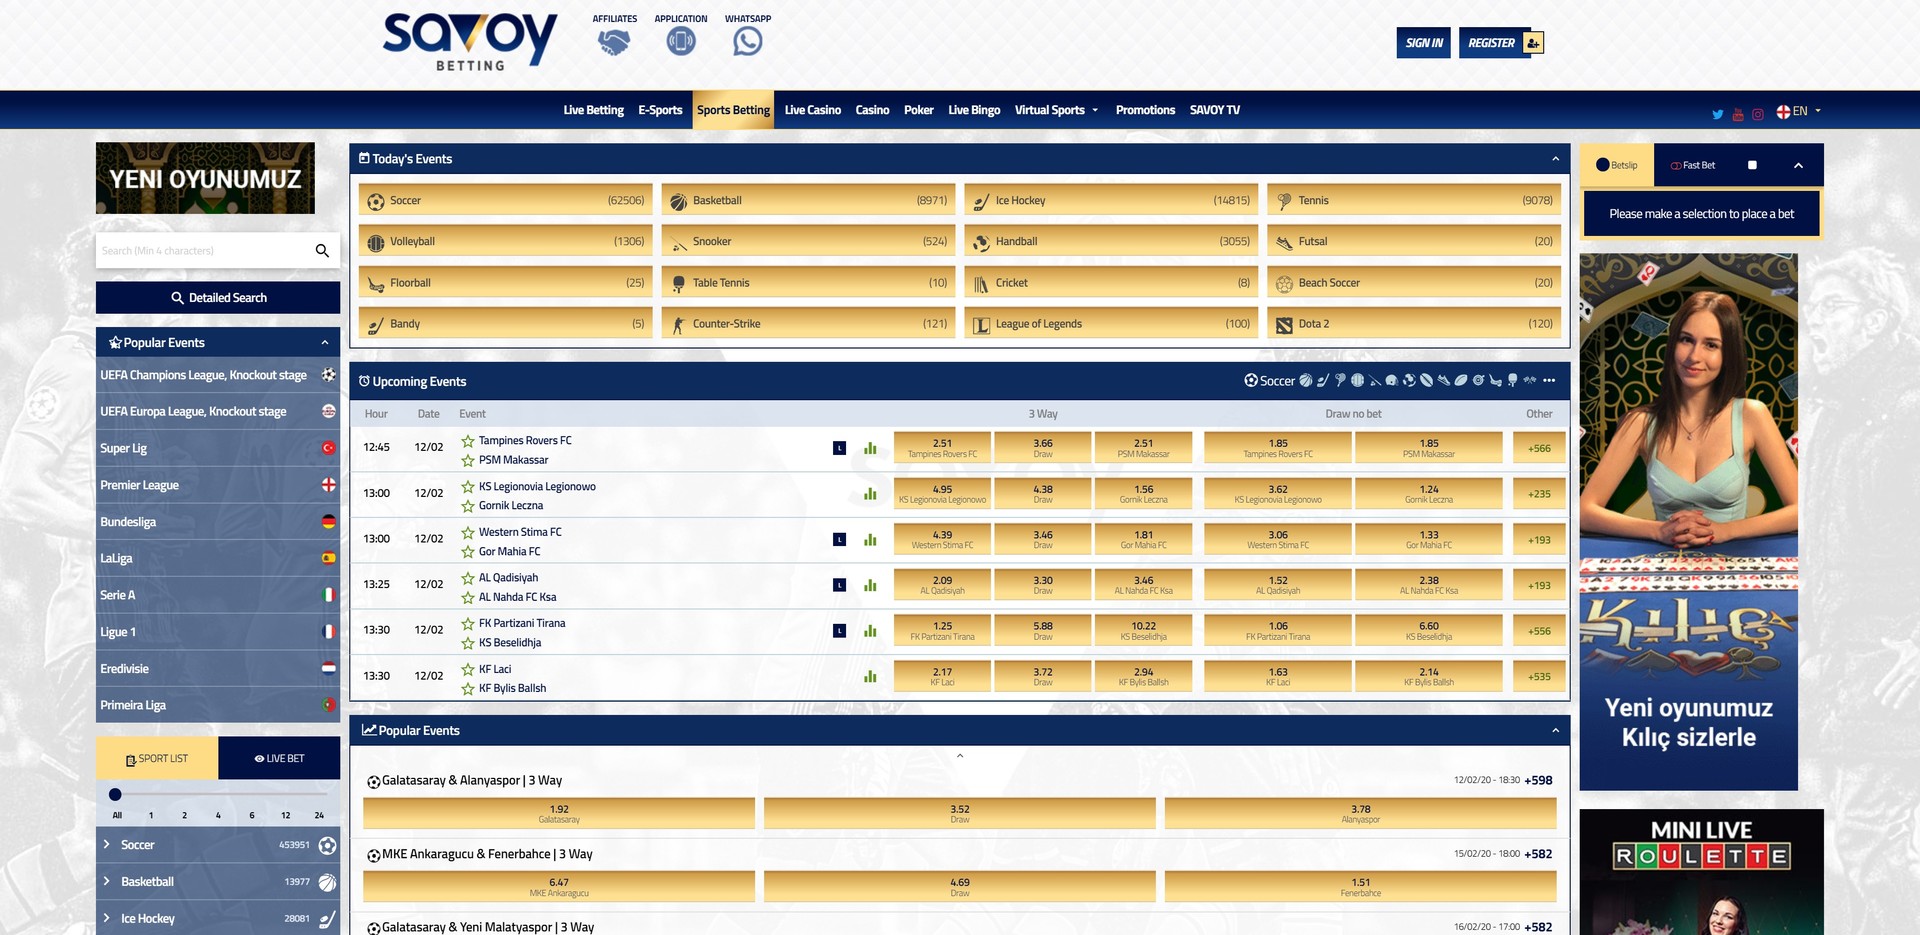The image size is (1920, 935).
Task: Select the Fast Bet option
Action: click(1693, 165)
